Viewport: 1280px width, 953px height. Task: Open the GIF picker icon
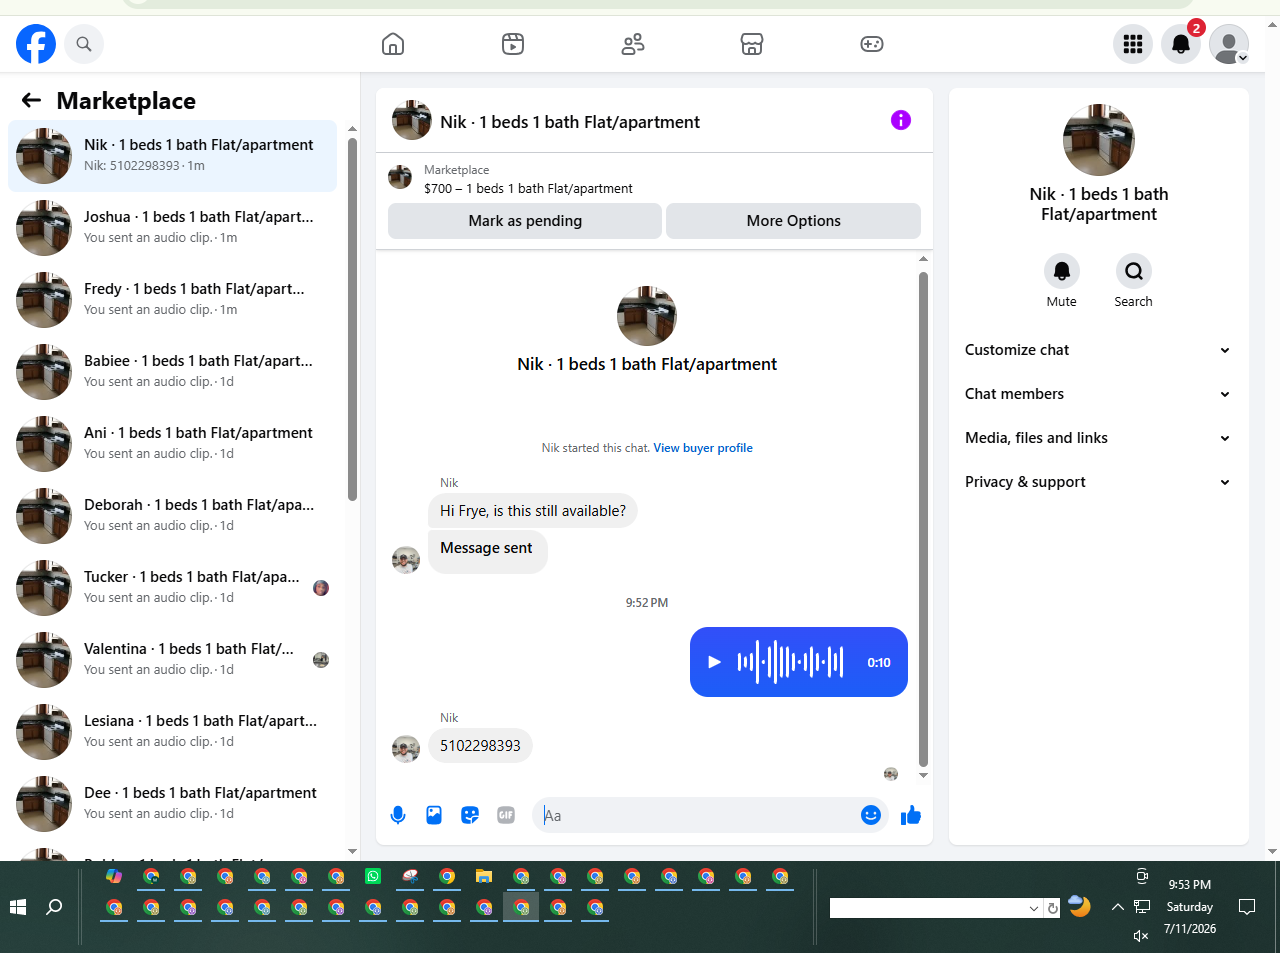coord(506,815)
